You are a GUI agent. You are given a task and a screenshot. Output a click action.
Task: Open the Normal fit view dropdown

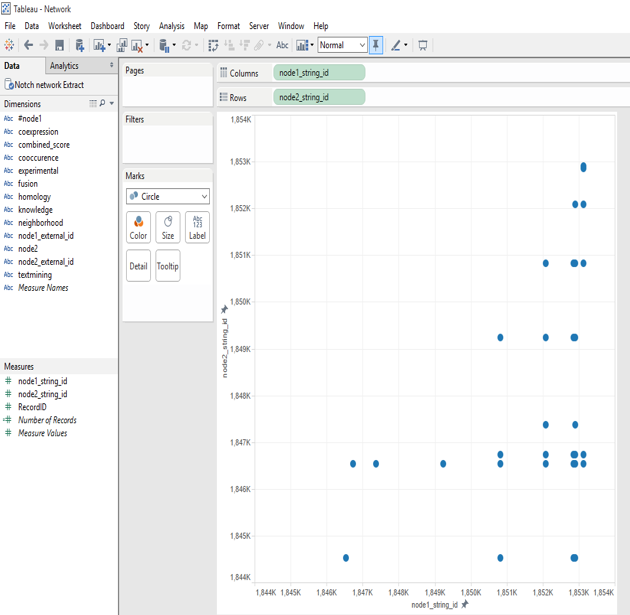point(342,45)
